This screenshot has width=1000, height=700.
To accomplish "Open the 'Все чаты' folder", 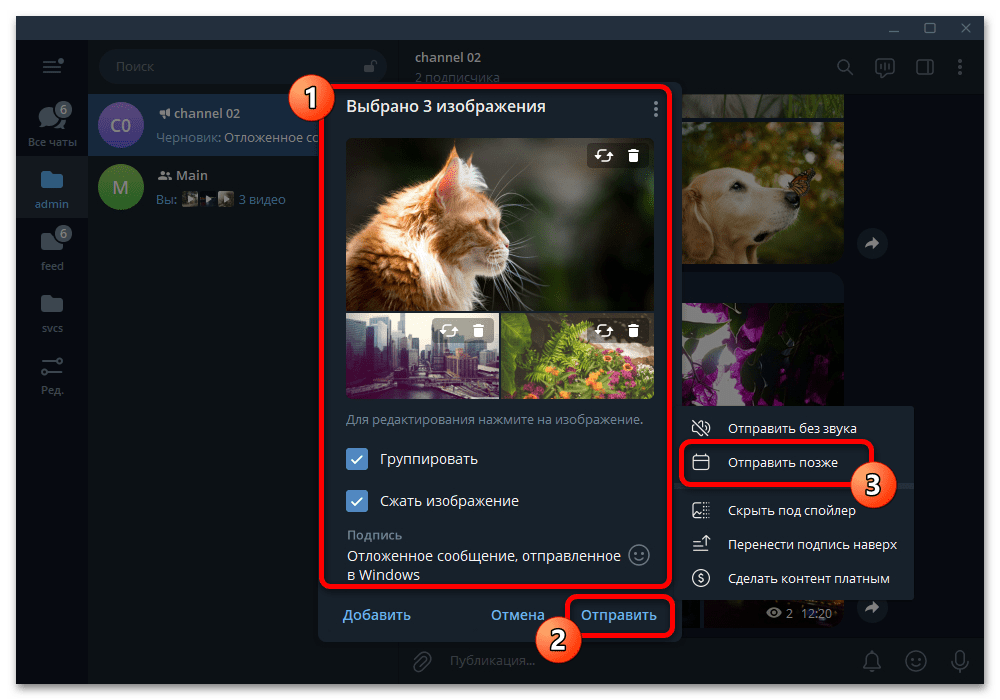I will click(x=52, y=124).
